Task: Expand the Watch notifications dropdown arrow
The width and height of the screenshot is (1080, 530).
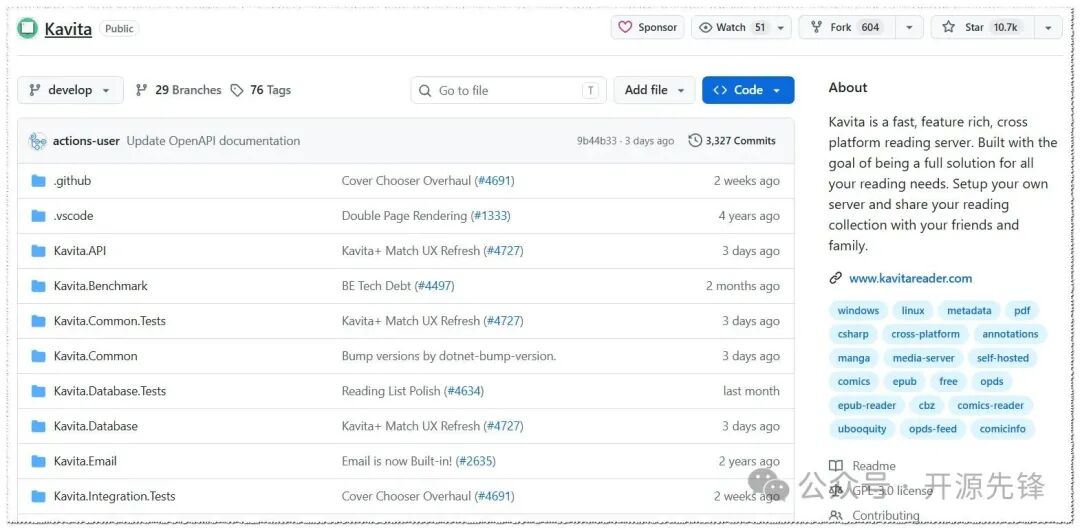Action: [781, 28]
